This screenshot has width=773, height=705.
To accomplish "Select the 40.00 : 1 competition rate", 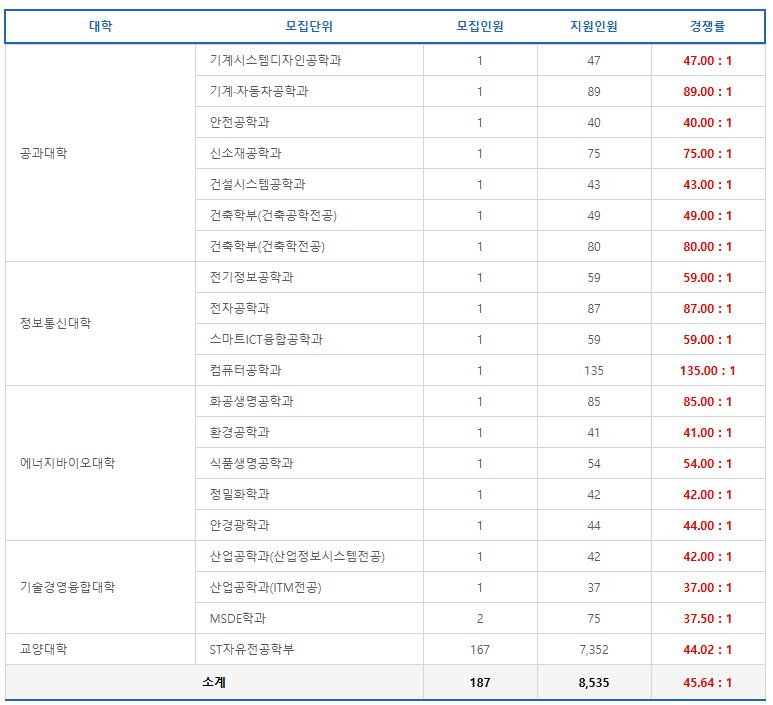I will 707,123.
